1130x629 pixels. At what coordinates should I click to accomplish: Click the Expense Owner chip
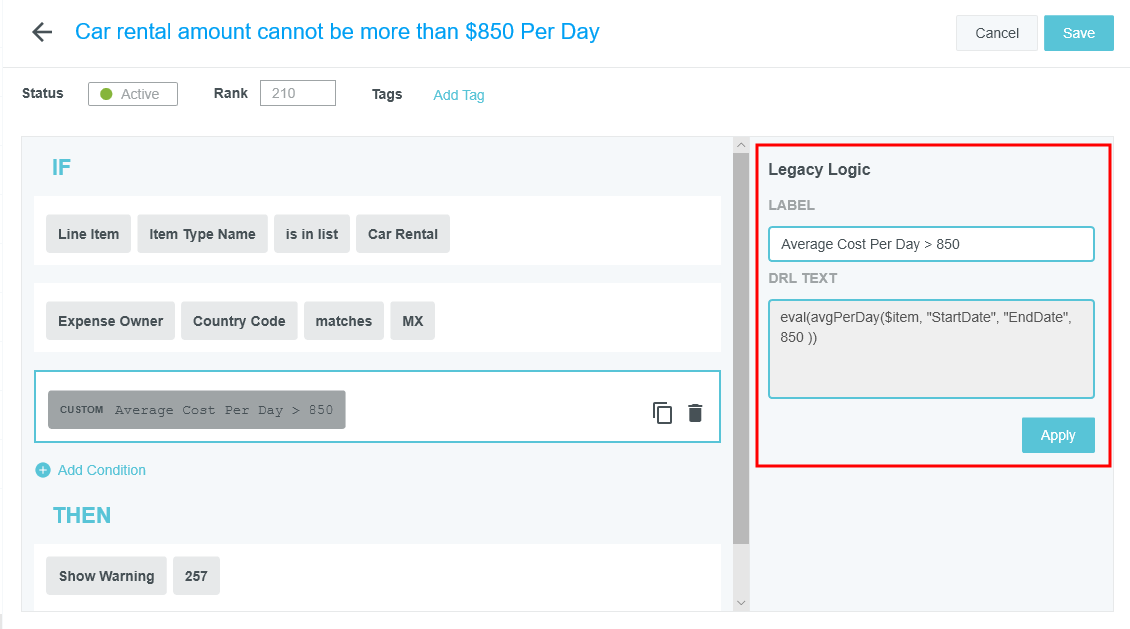click(x=110, y=321)
